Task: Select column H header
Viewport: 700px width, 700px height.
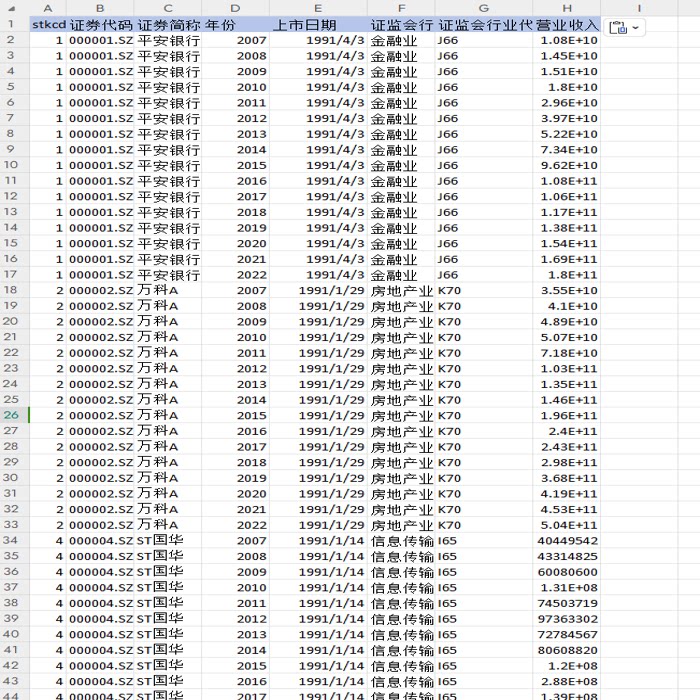Action: pos(567,8)
